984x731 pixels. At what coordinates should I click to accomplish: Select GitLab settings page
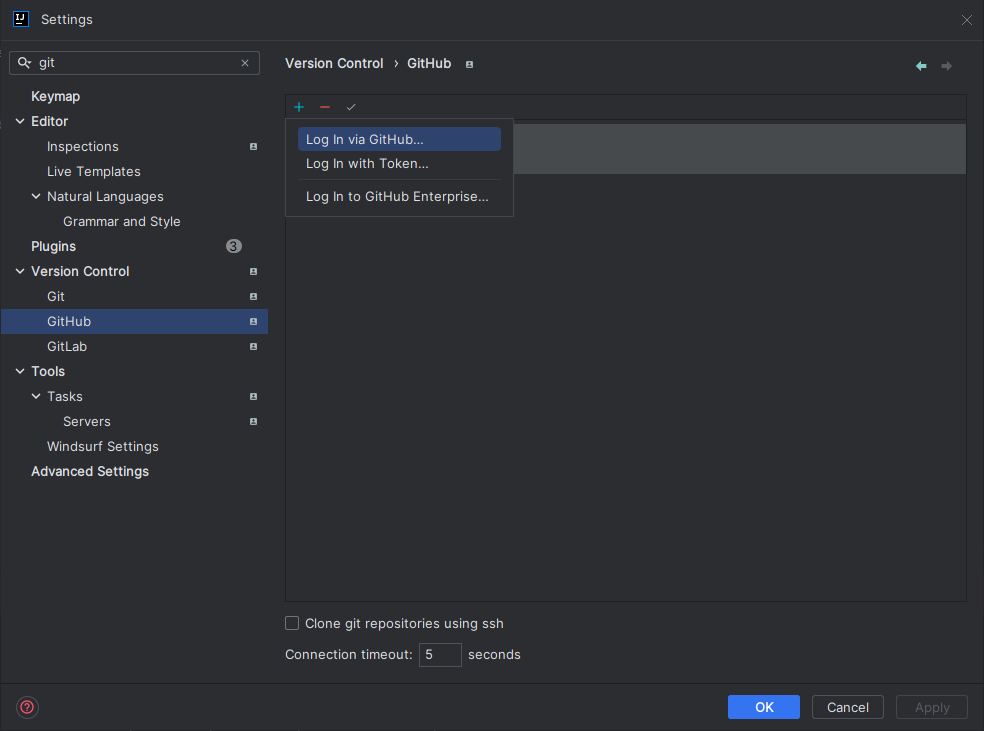click(x=67, y=346)
